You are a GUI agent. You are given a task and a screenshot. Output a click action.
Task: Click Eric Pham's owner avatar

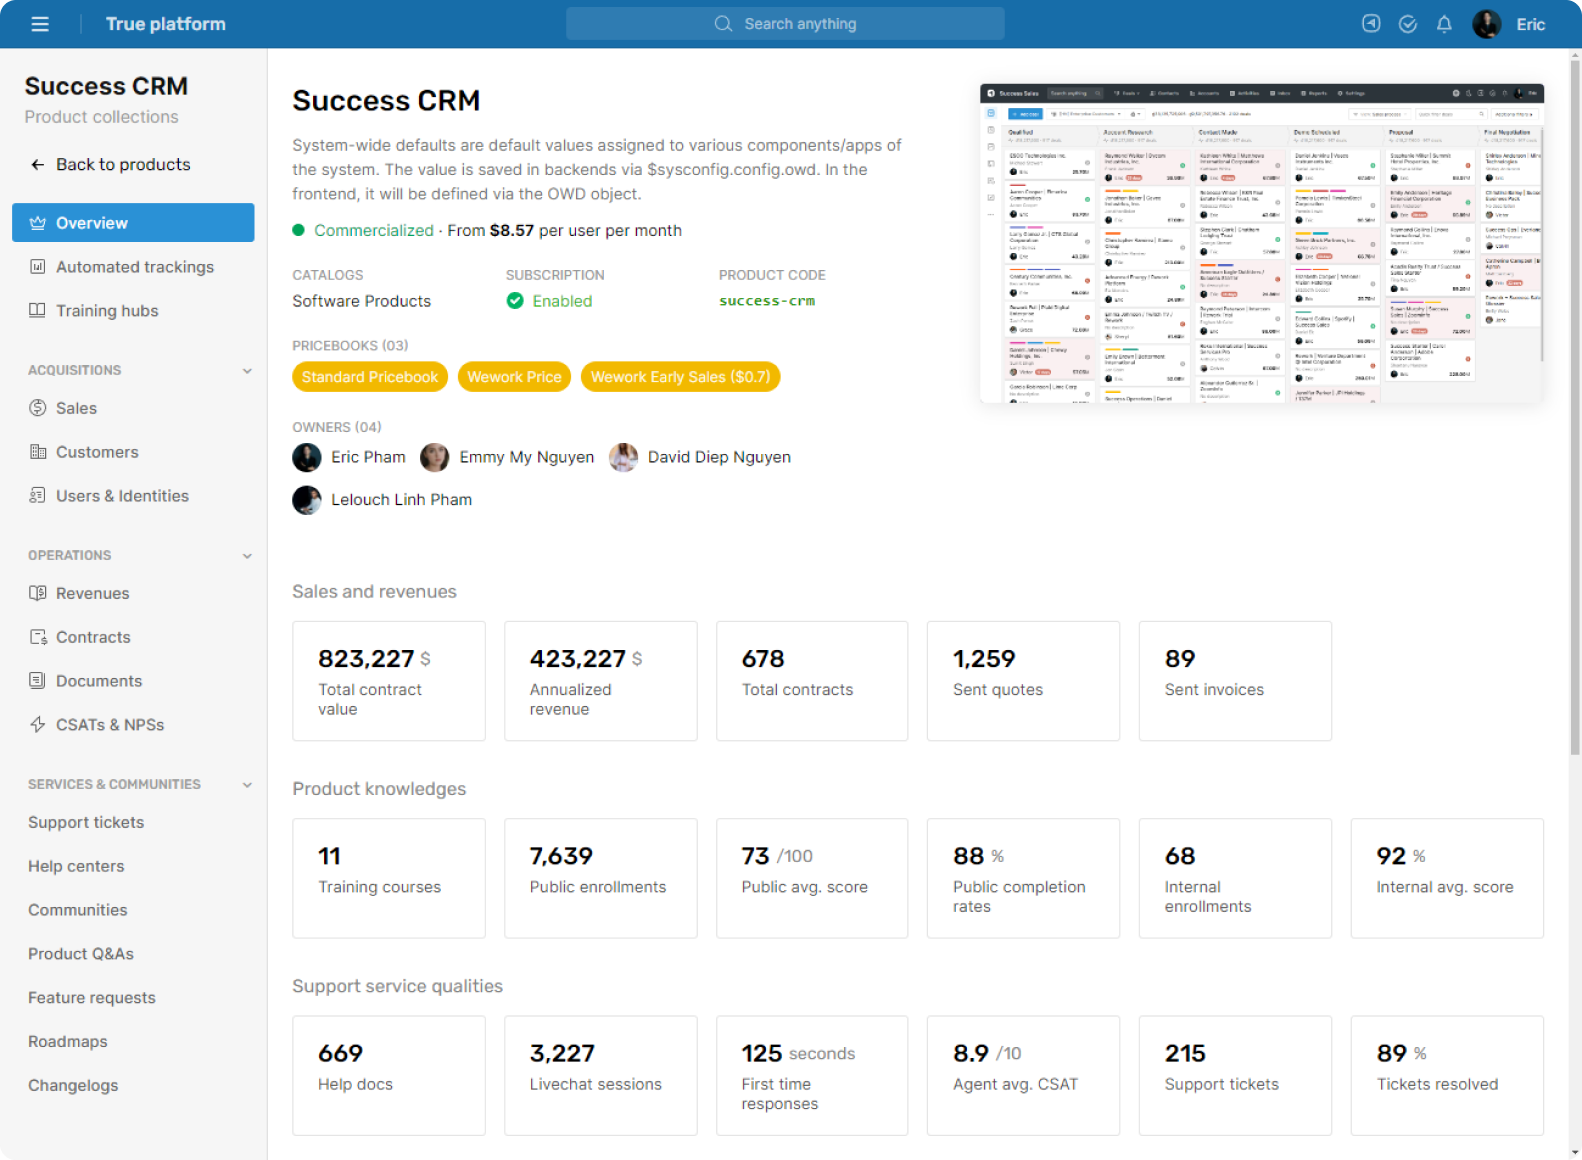point(307,457)
